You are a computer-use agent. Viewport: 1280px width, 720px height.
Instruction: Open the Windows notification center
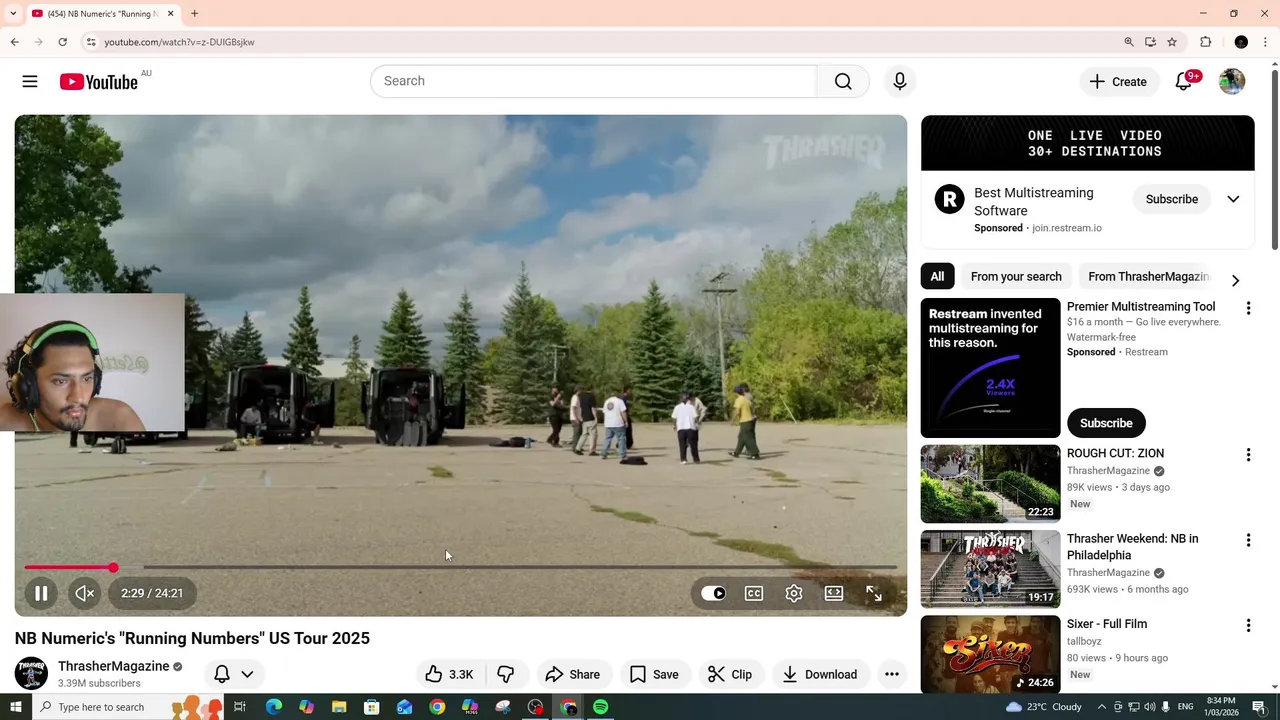coord(1259,707)
